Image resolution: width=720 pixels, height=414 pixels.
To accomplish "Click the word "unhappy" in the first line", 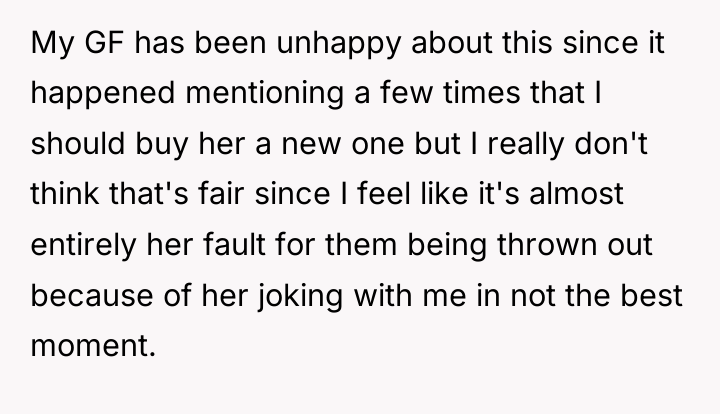I will tap(338, 44).
